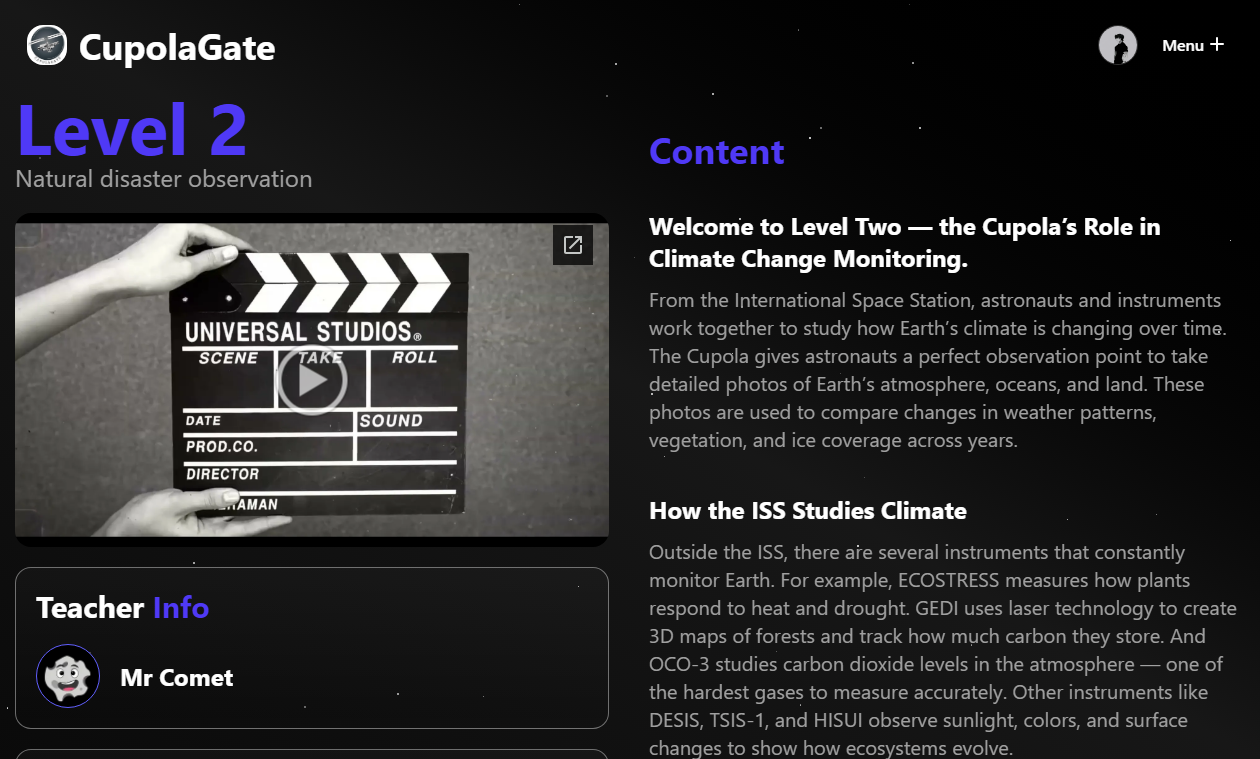The width and height of the screenshot is (1260, 759).
Task: Click the CupolaGate logo icon
Action: click(47, 46)
